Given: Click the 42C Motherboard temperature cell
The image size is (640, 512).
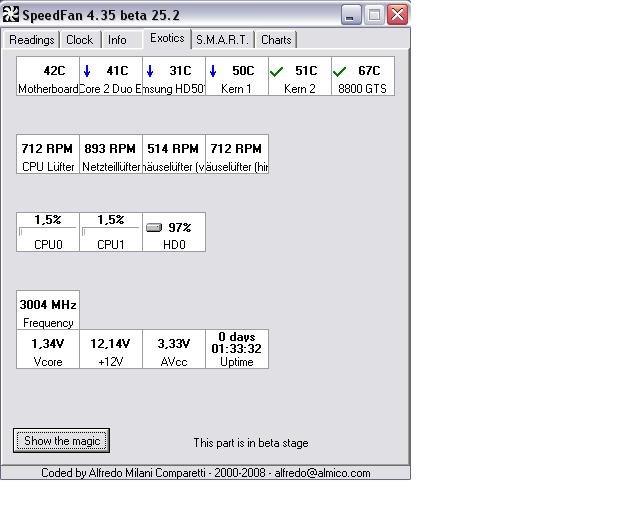Looking at the screenshot, I should pos(48,76).
